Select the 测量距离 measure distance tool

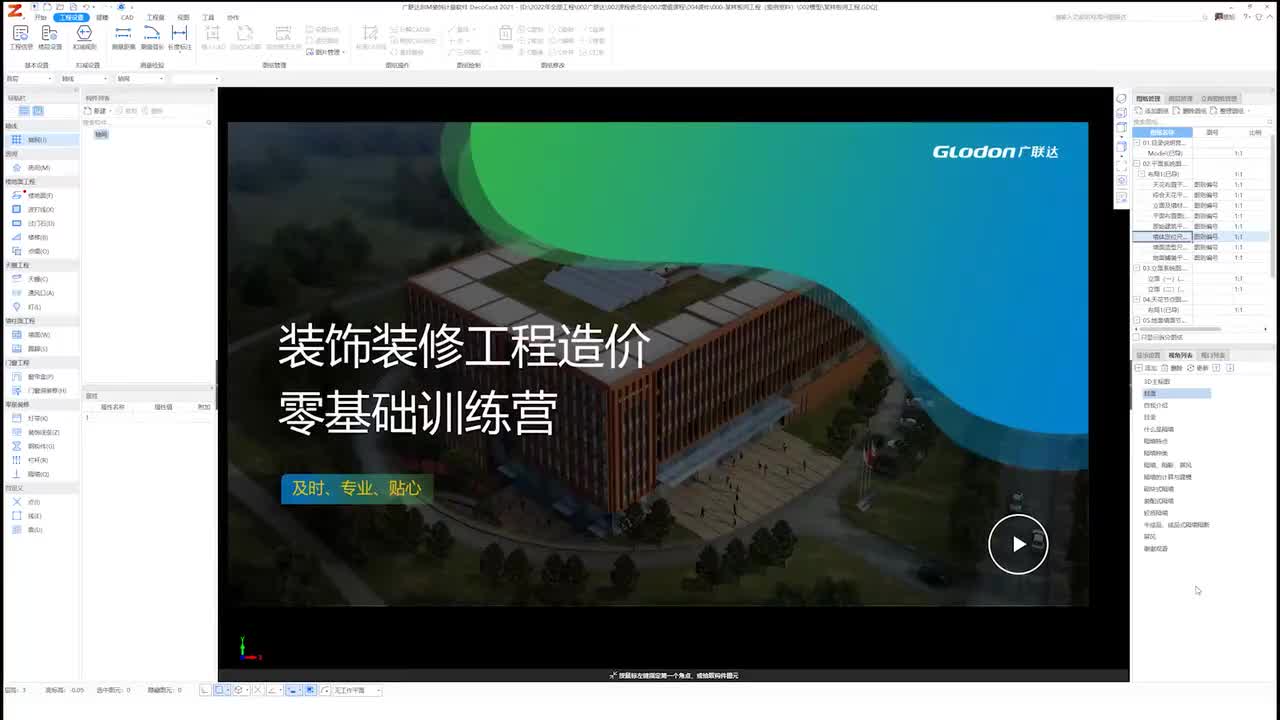(123, 38)
